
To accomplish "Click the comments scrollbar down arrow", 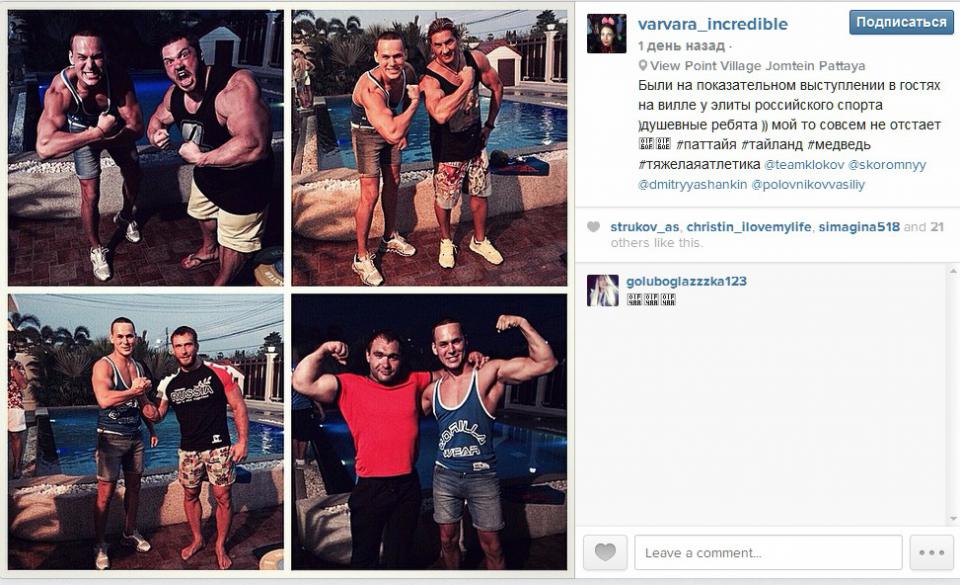I will pyautogui.click(x=953, y=520).
